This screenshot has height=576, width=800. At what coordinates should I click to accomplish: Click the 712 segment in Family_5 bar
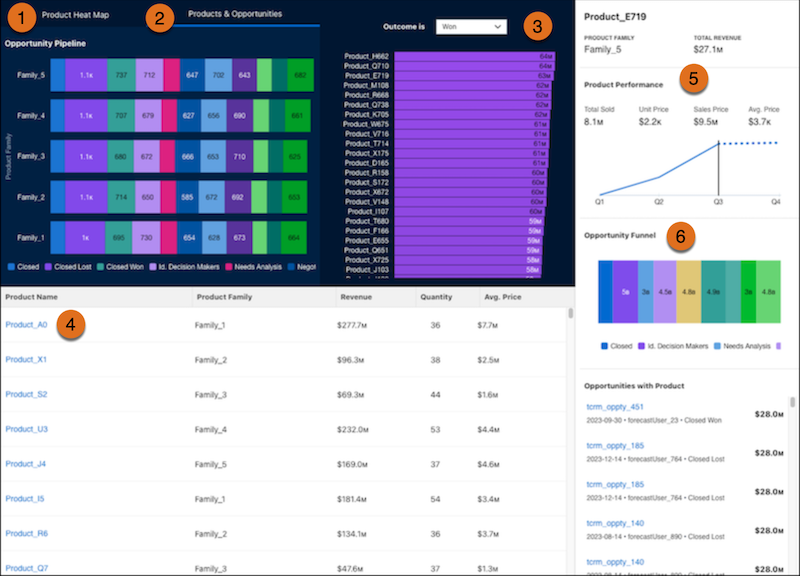point(149,75)
